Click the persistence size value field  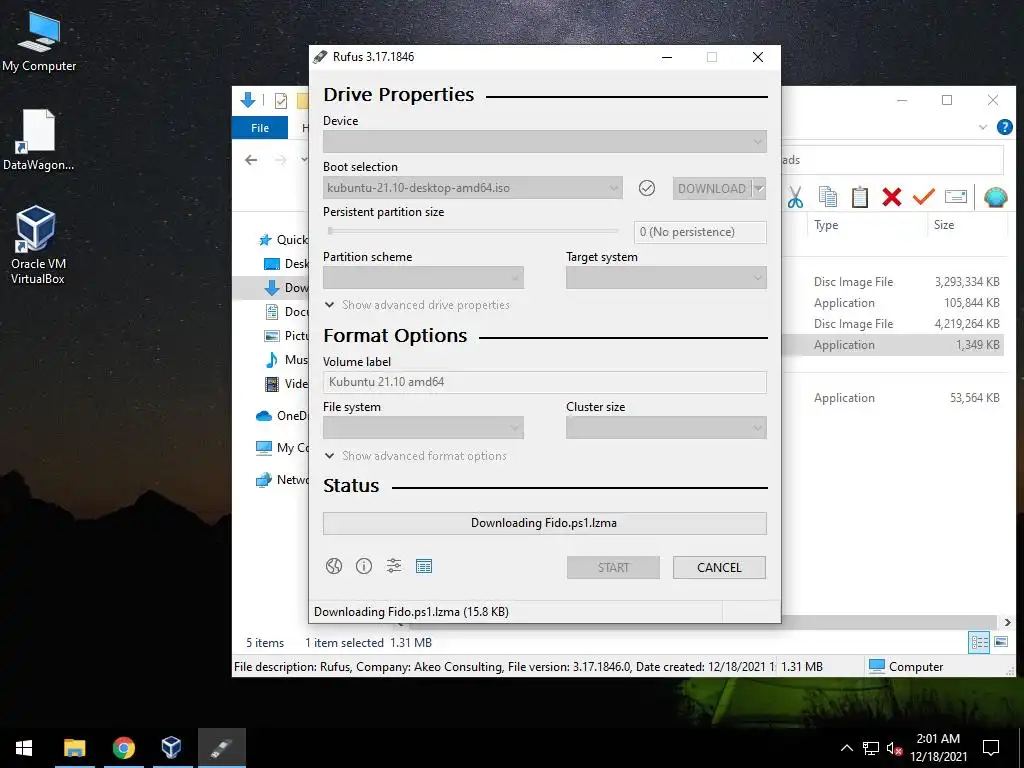(x=700, y=232)
